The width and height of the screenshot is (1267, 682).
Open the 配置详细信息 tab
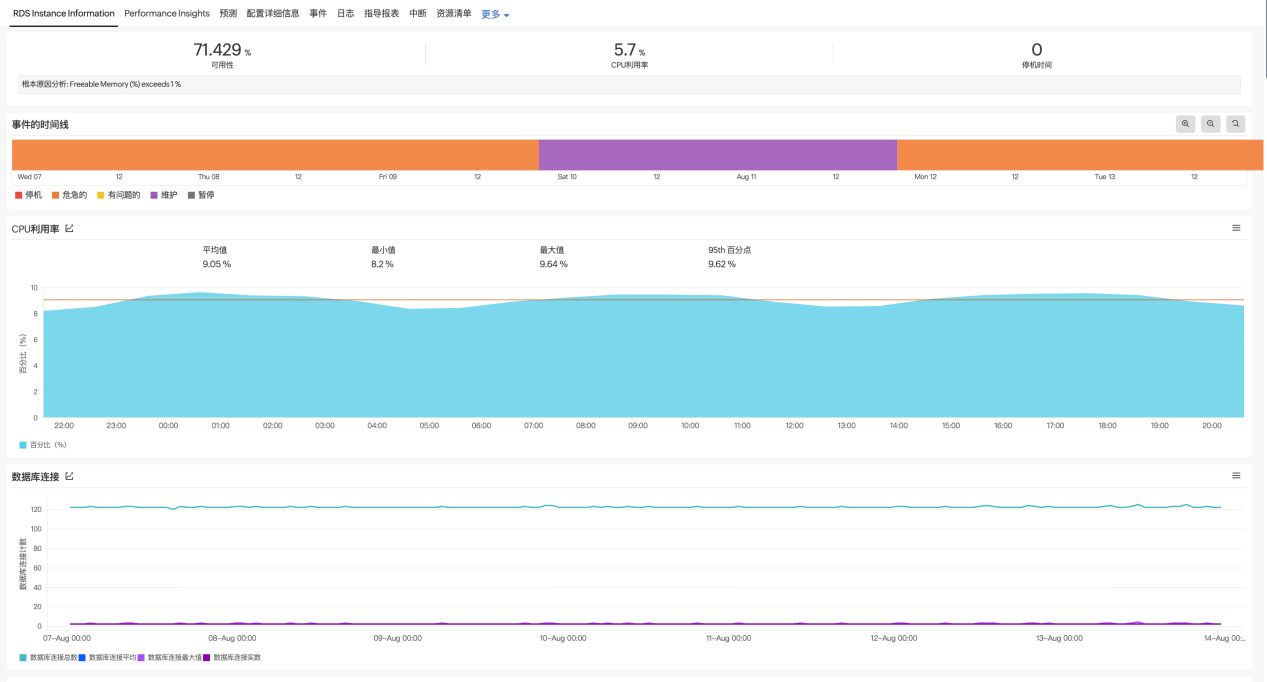coord(273,14)
